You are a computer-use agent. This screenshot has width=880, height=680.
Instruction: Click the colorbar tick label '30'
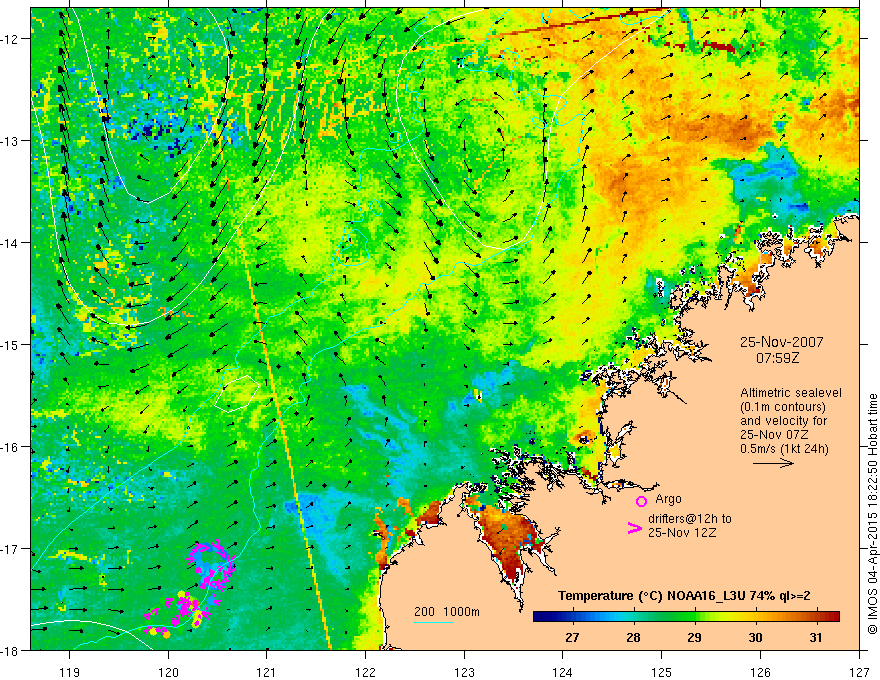(x=755, y=638)
